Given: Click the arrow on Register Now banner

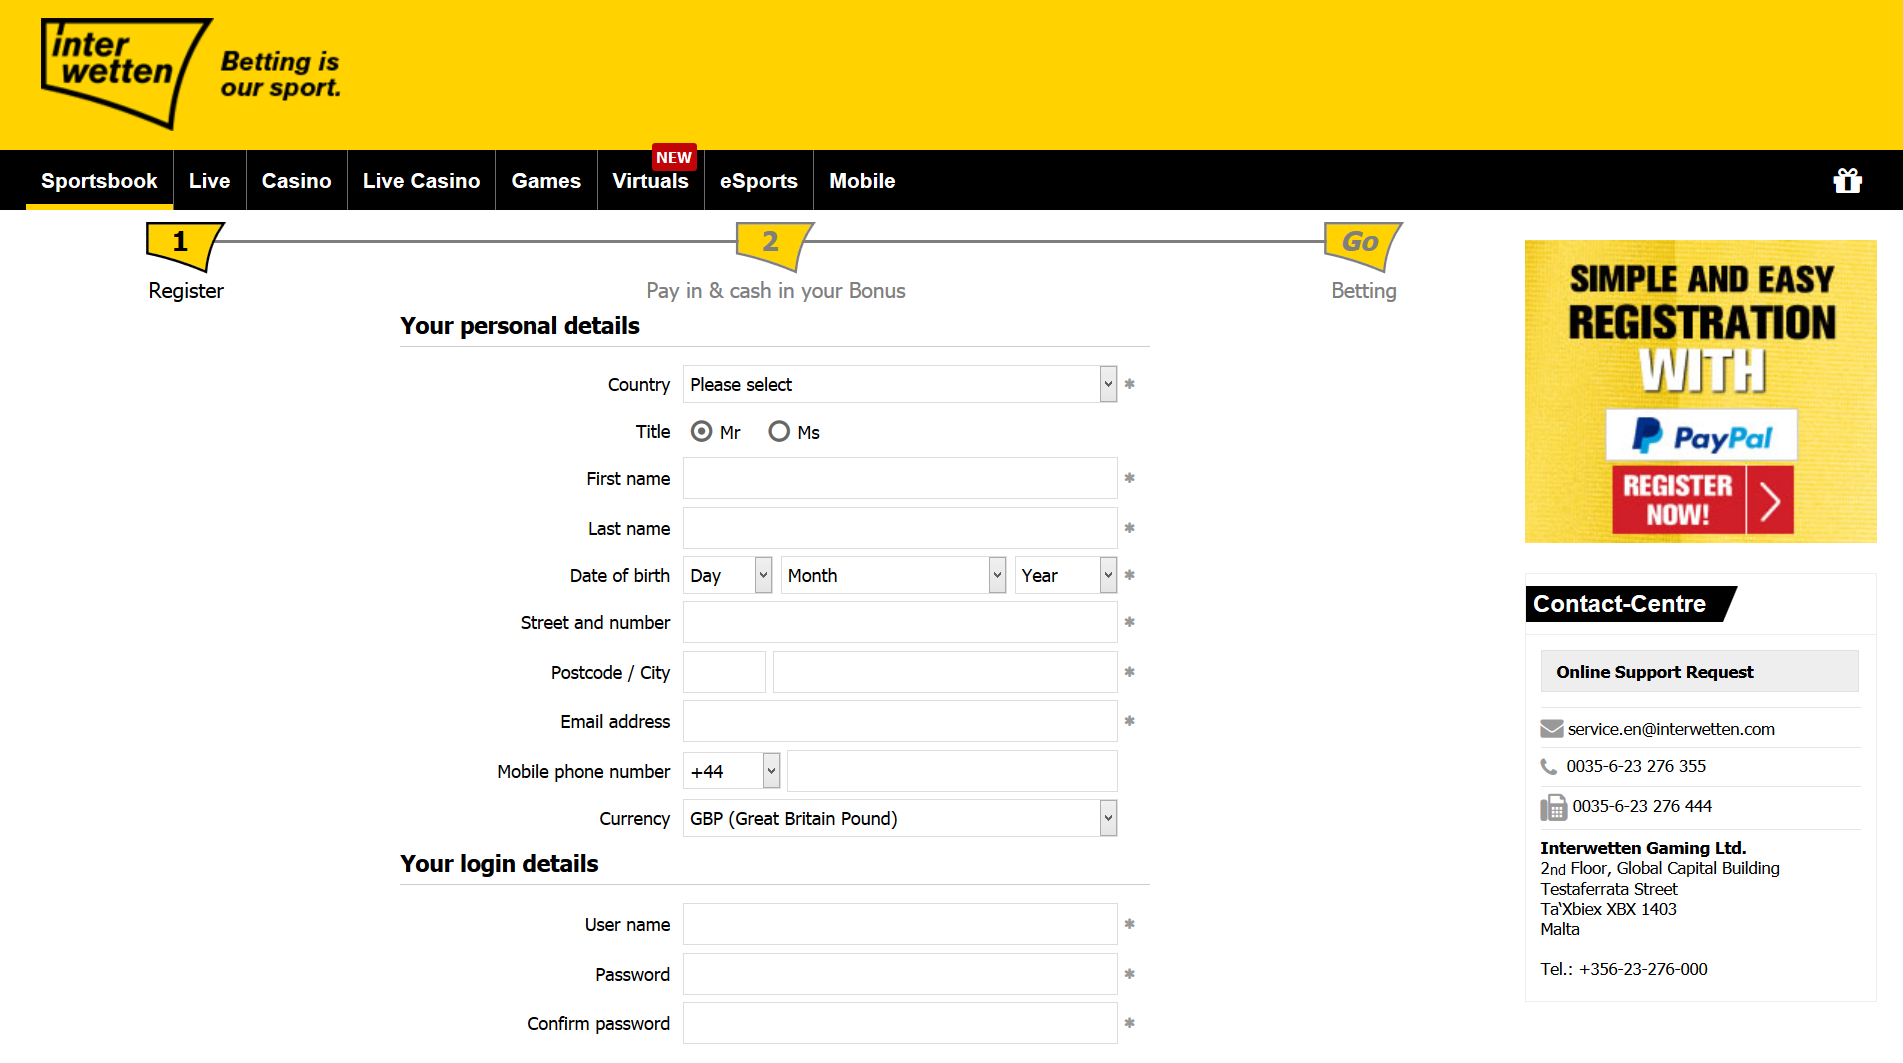Looking at the screenshot, I should (1770, 500).
